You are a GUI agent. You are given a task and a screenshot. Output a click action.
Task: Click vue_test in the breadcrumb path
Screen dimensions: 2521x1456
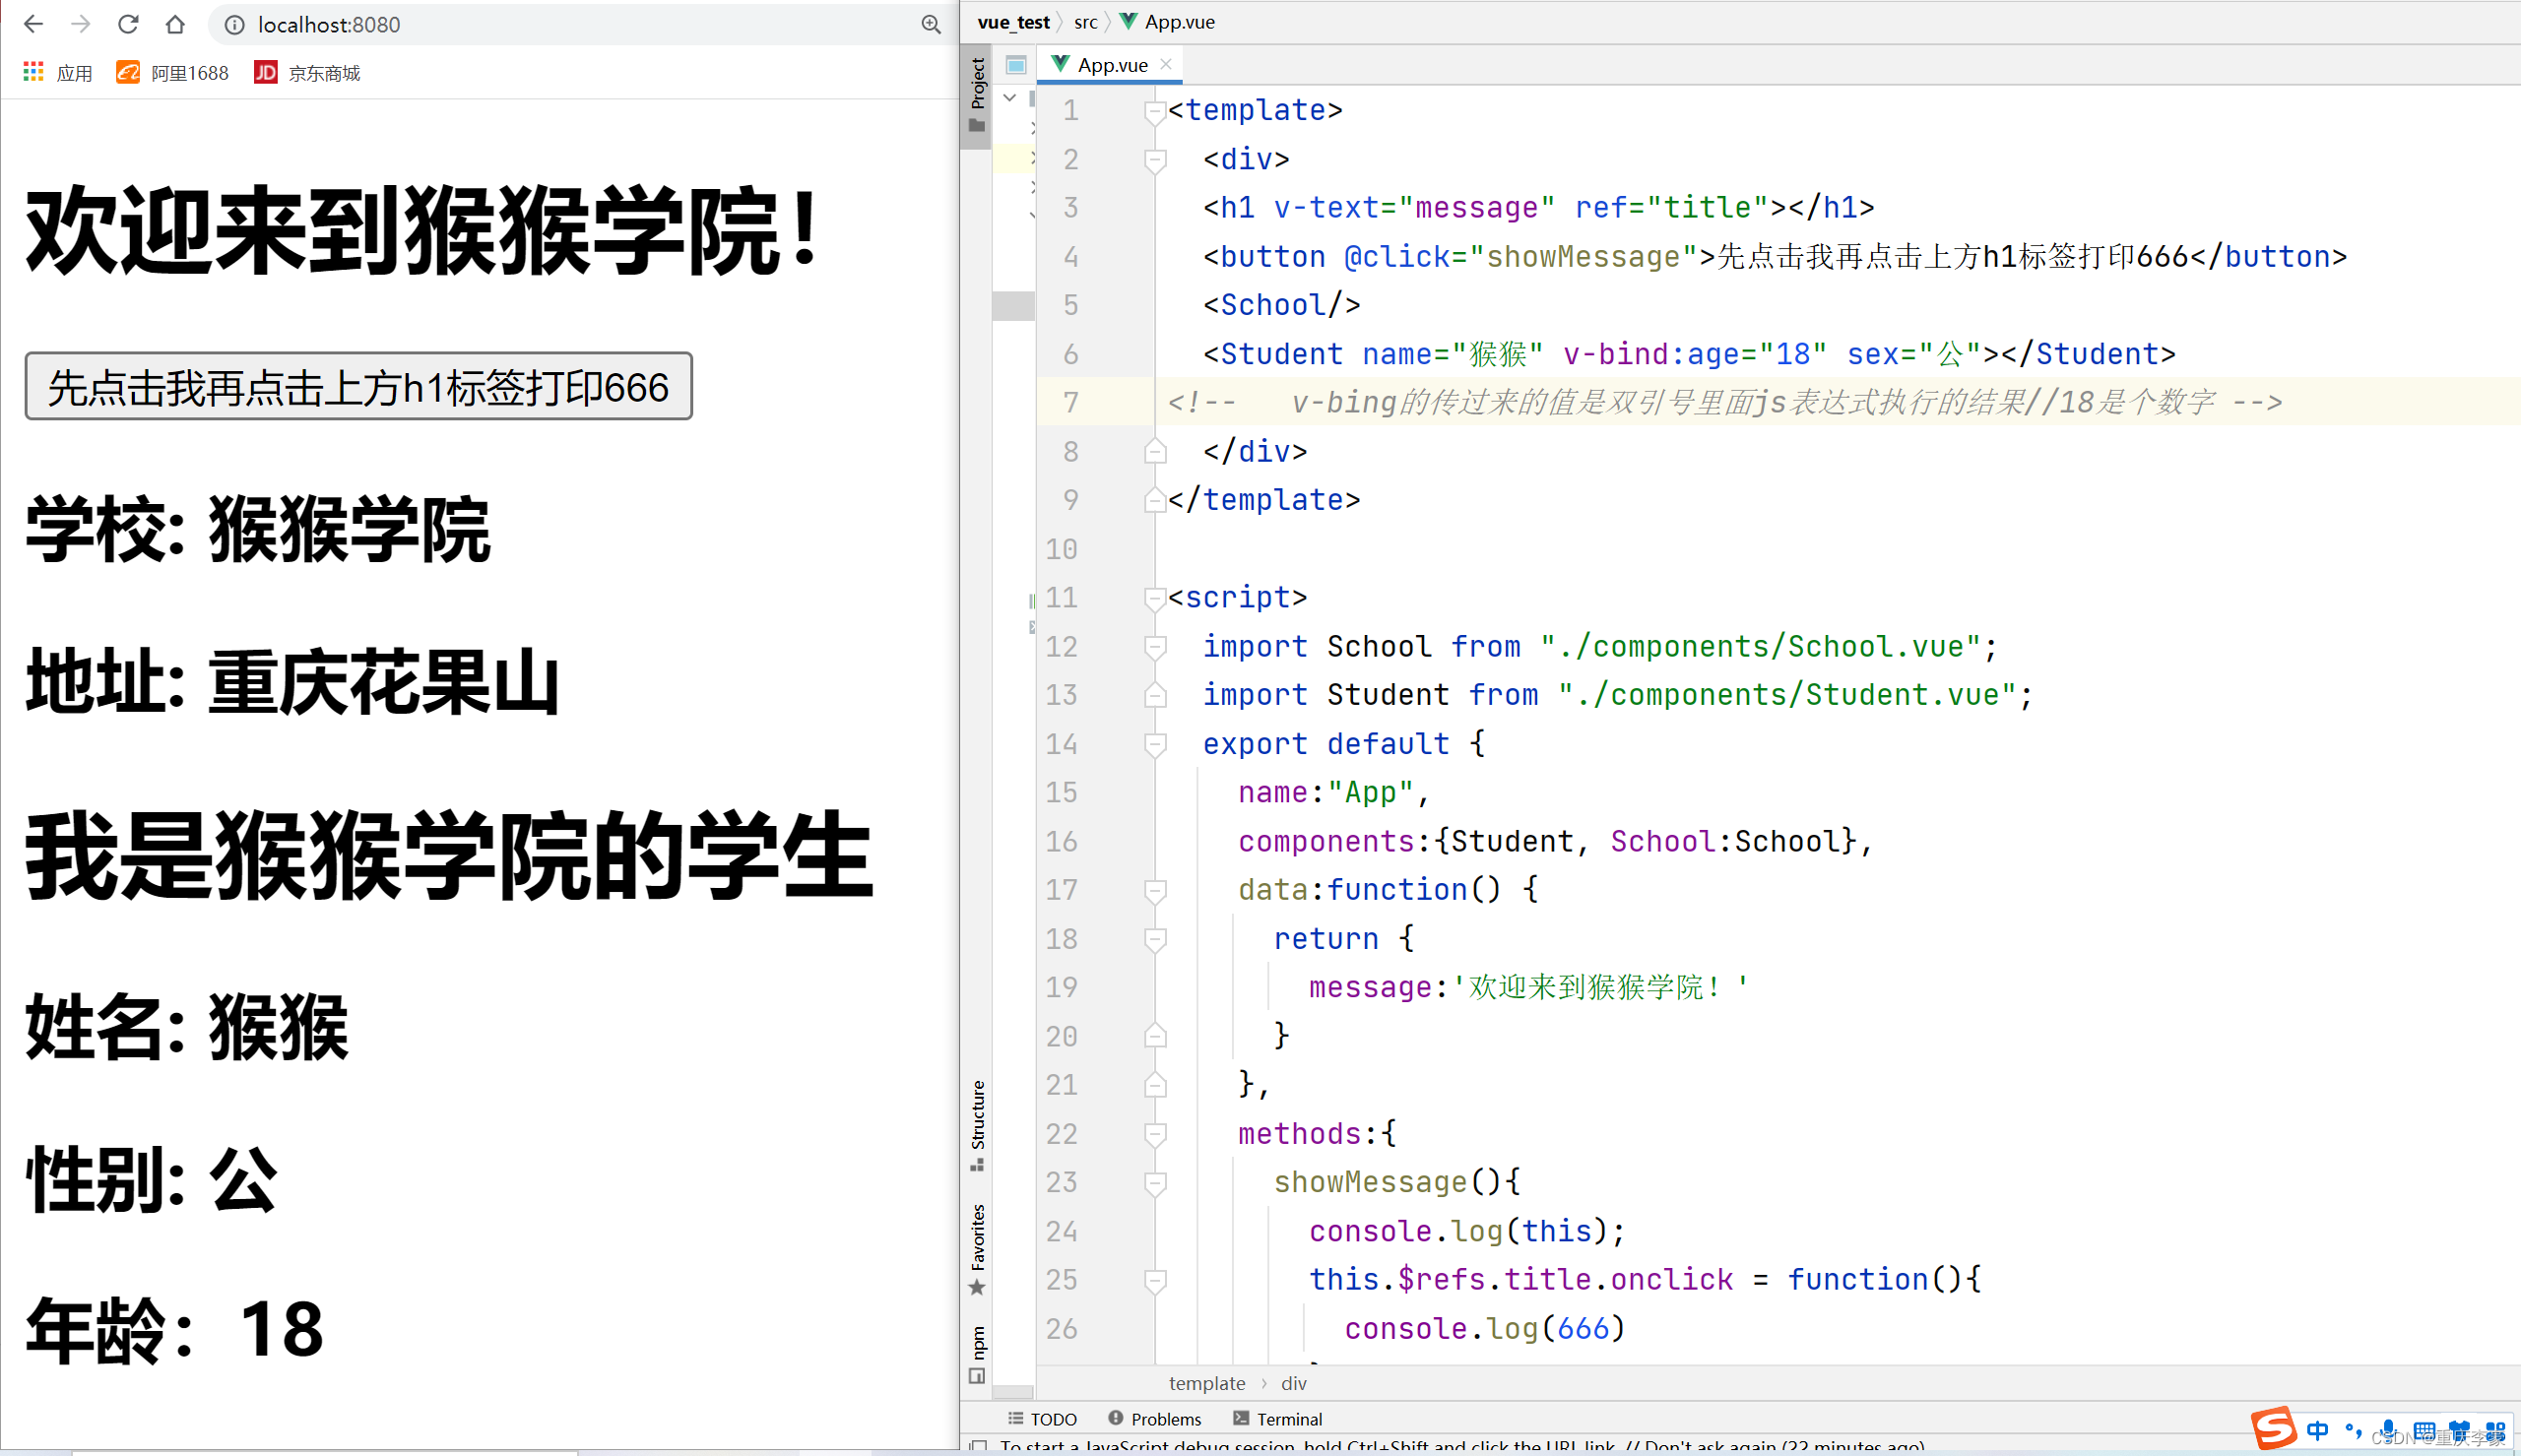pyautogui.click(x=1013, y=22)
